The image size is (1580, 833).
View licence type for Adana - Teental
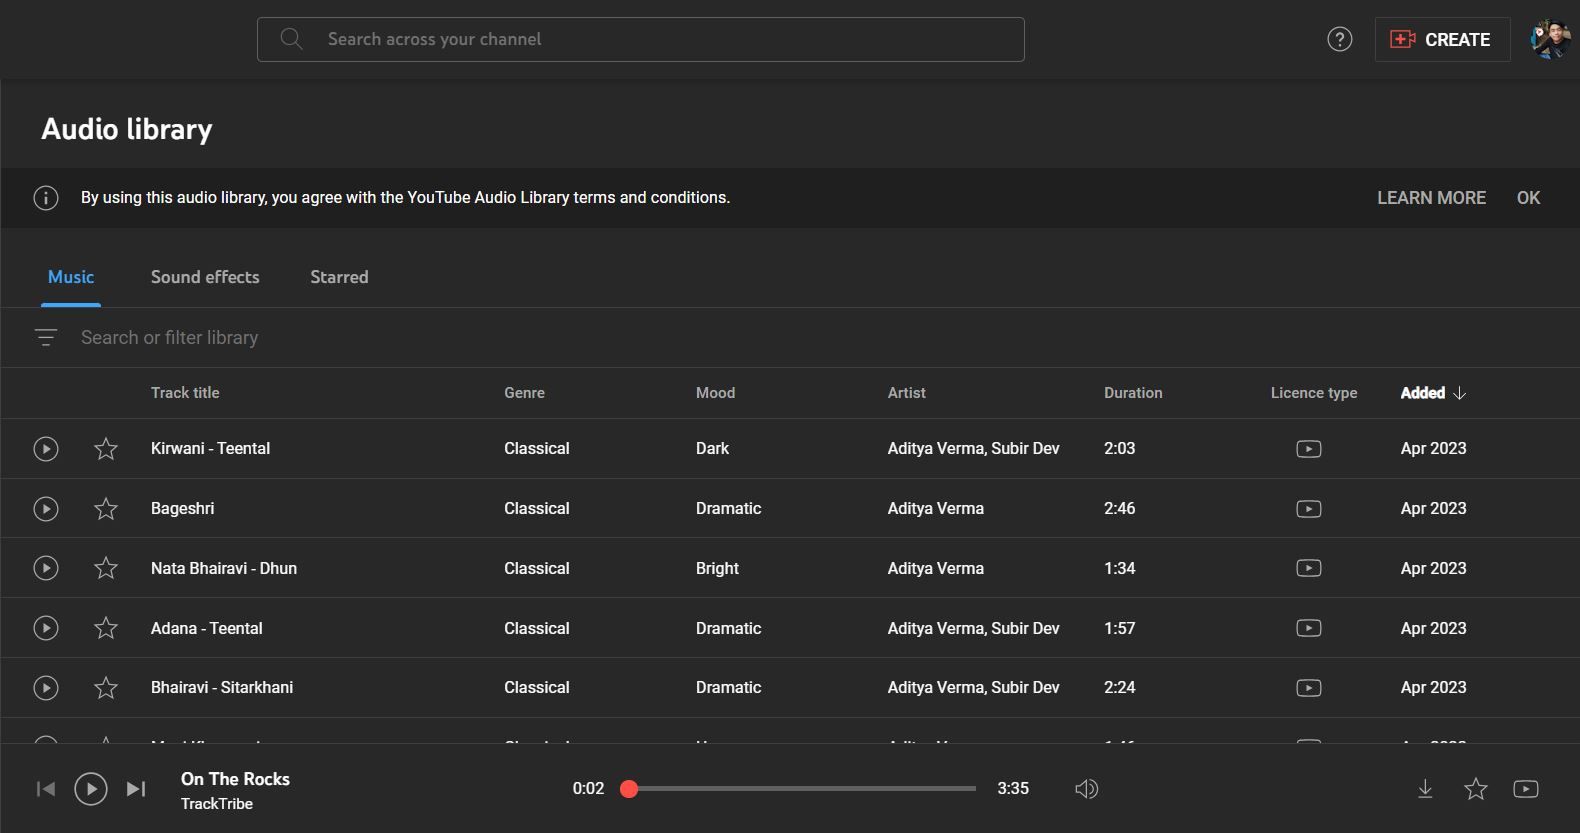coord(1309,628)
